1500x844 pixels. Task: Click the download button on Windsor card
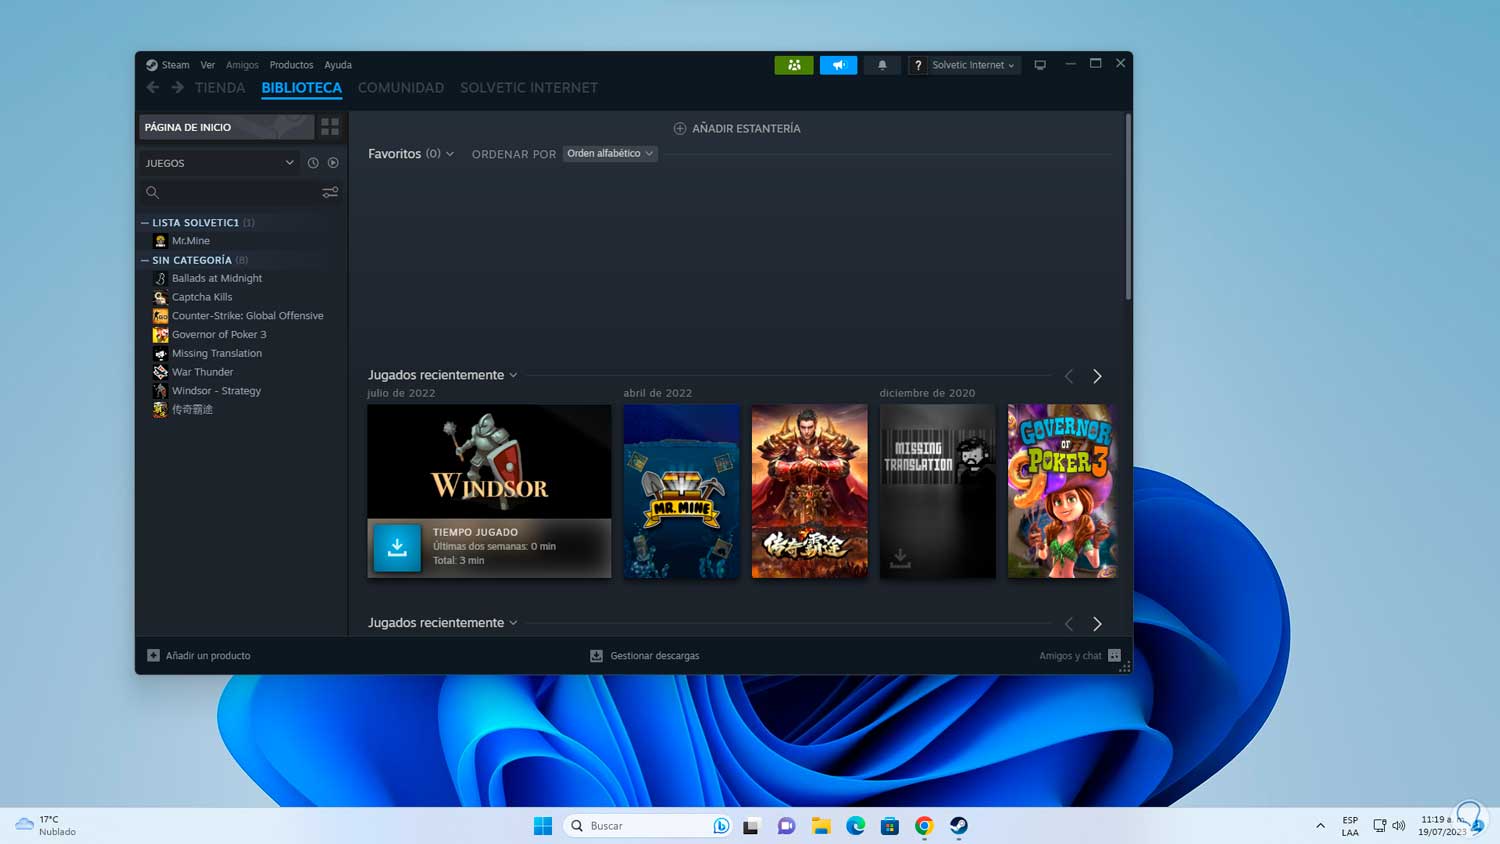tap(397, 547)
